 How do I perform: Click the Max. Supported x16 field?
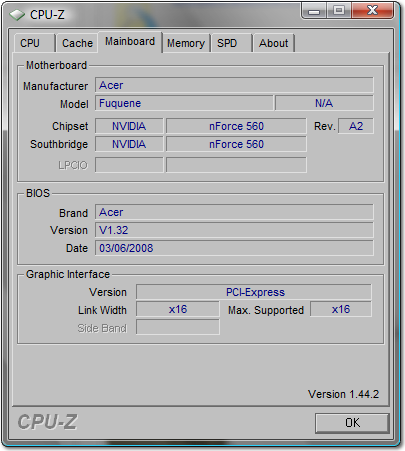341,309
